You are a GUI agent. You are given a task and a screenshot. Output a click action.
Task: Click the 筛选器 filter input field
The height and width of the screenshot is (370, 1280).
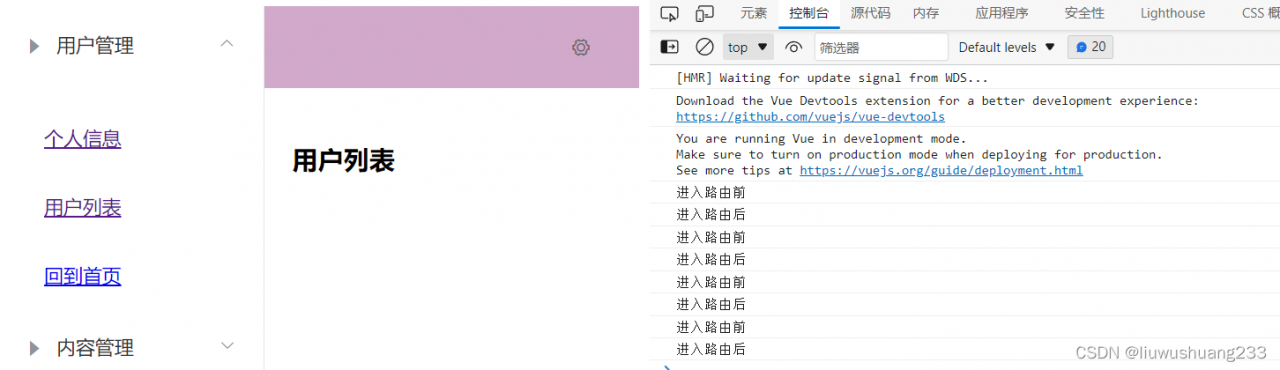(881, 47)
